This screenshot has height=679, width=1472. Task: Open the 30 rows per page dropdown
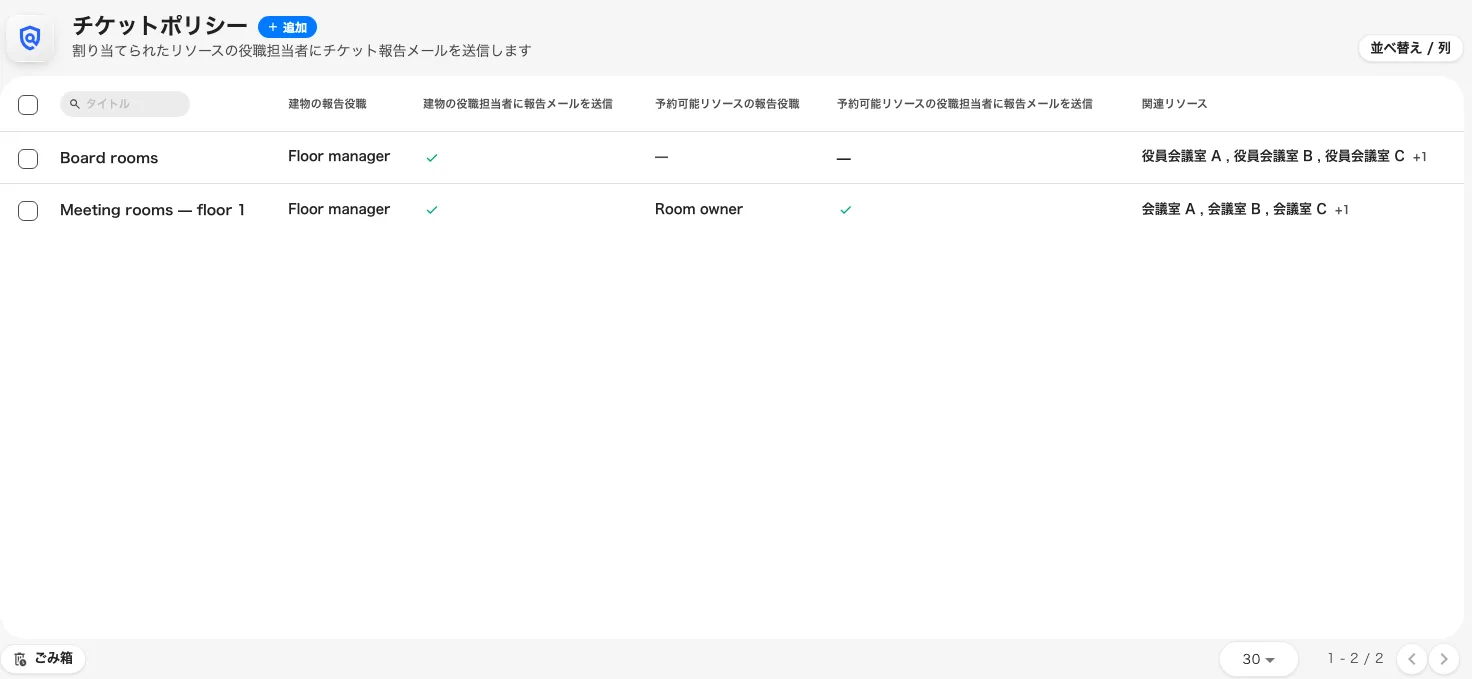click(1258, 659)
